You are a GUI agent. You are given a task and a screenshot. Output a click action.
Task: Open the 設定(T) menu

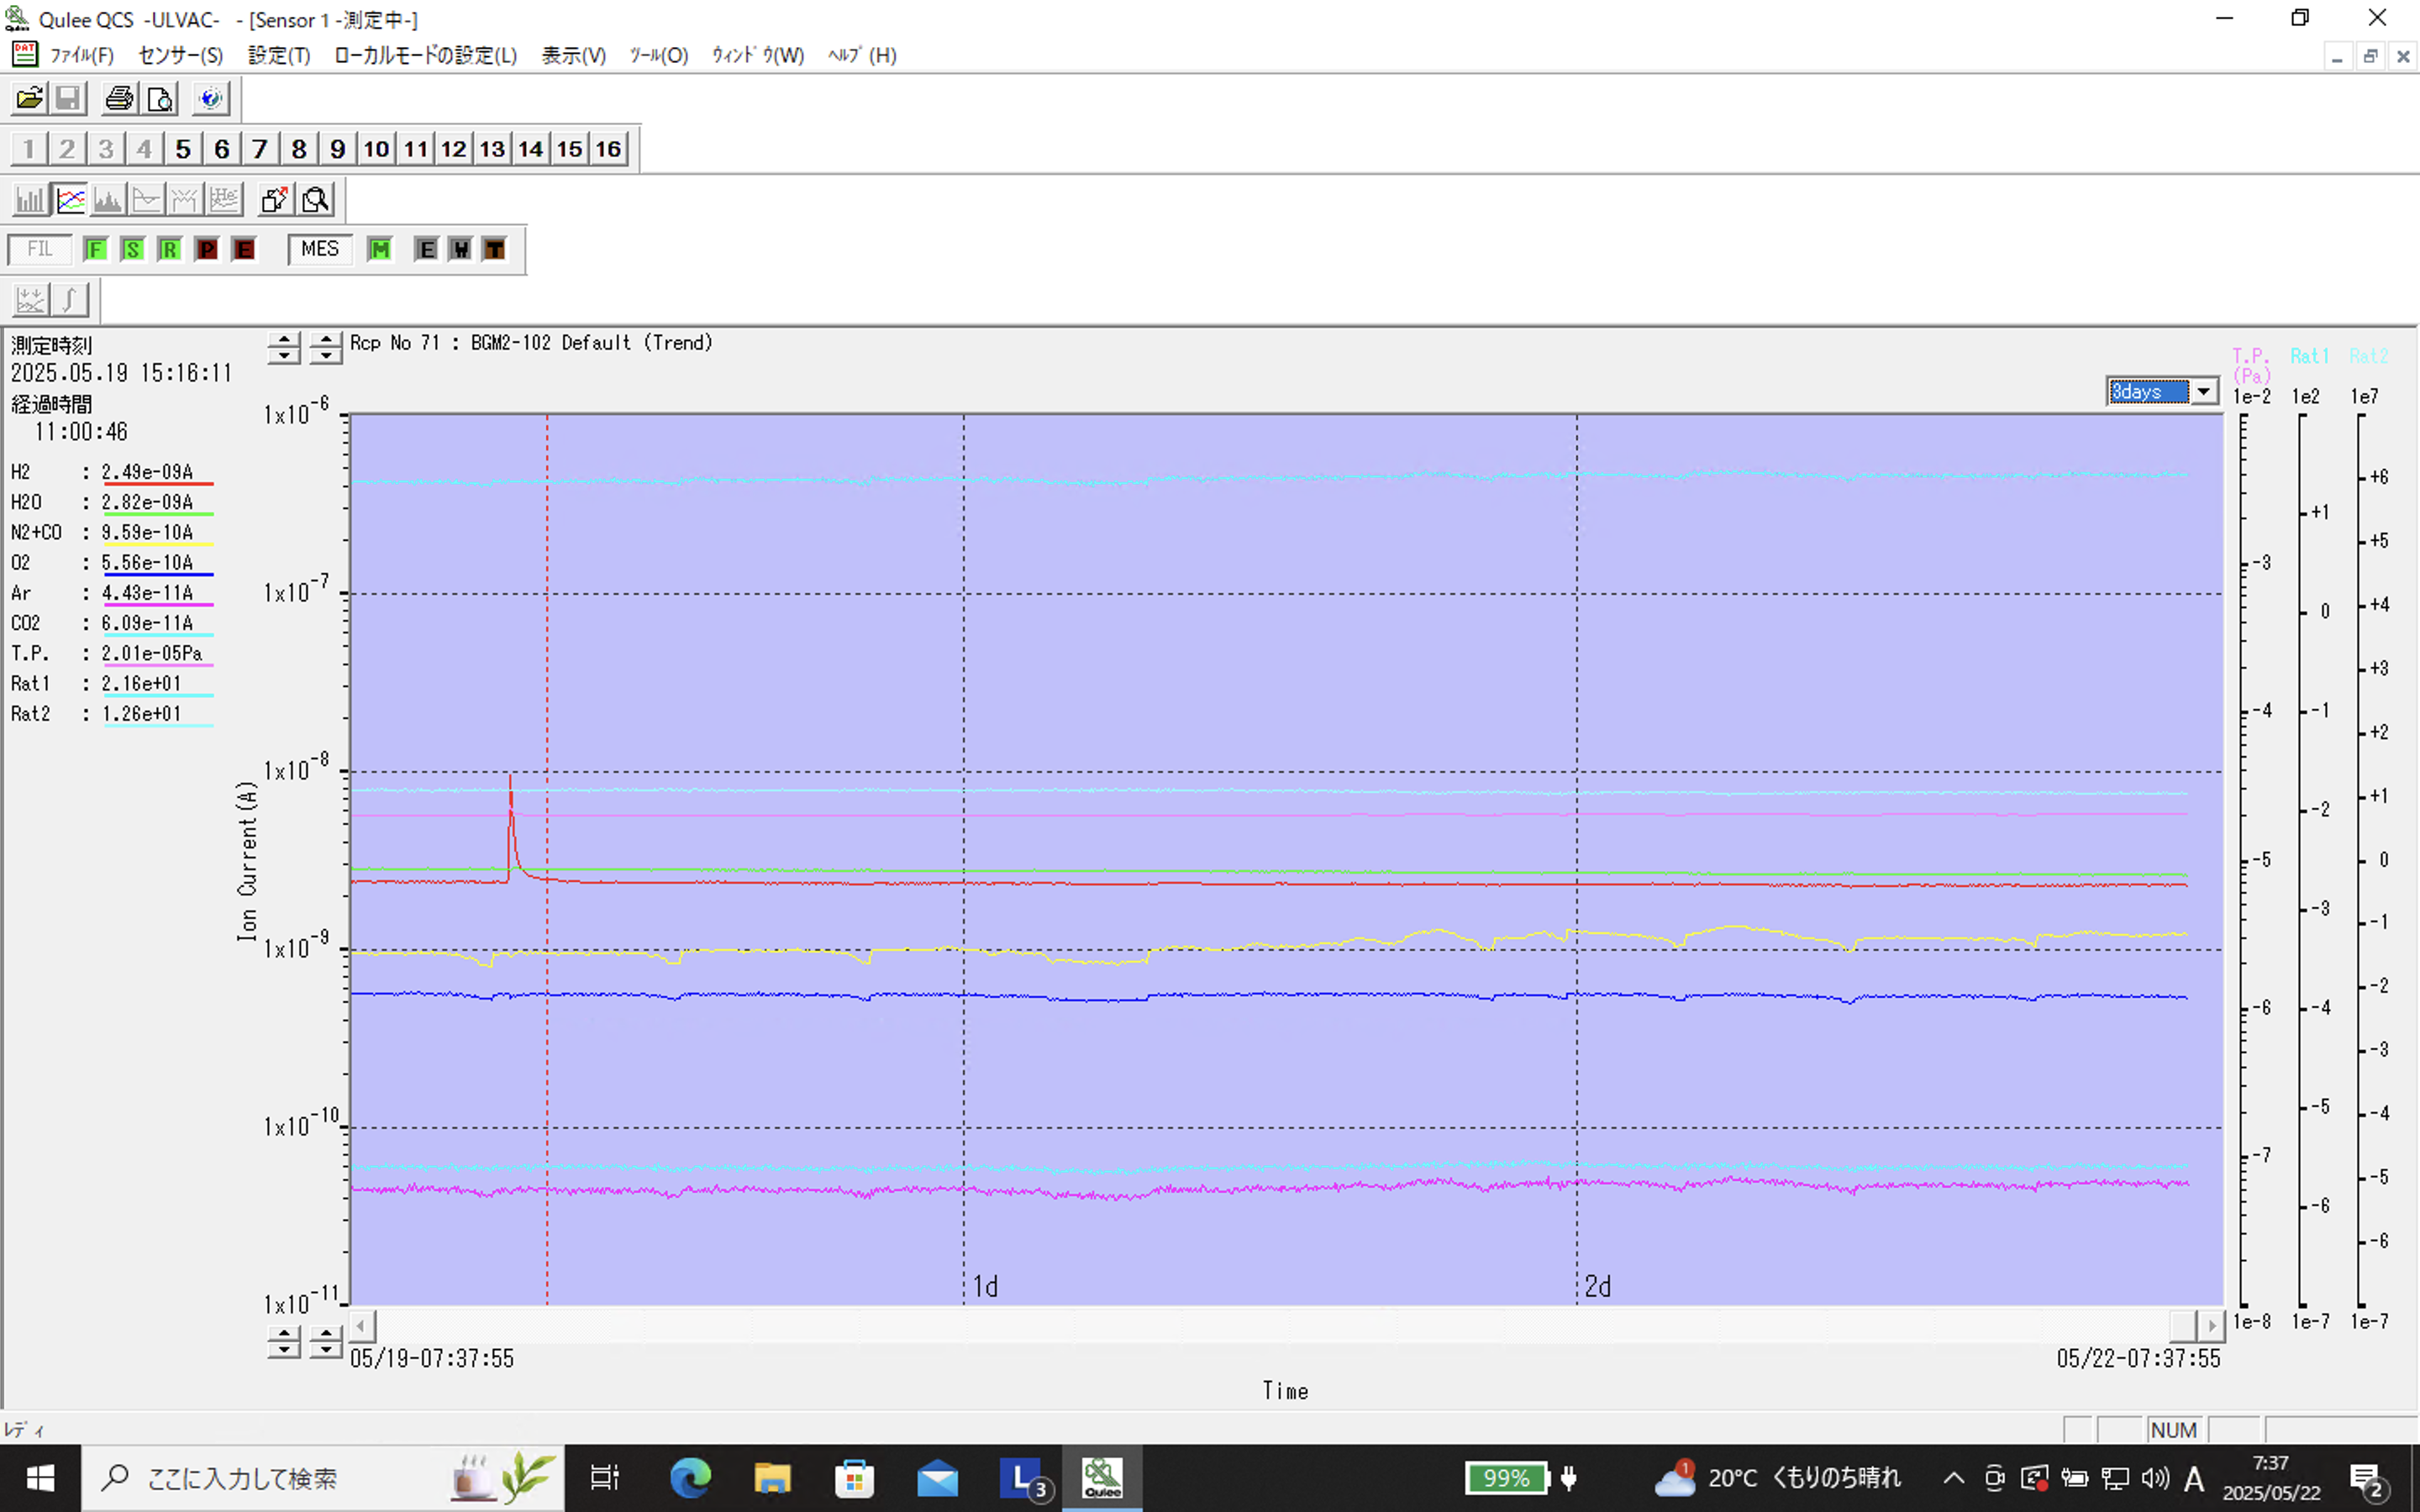coord(279,55)
